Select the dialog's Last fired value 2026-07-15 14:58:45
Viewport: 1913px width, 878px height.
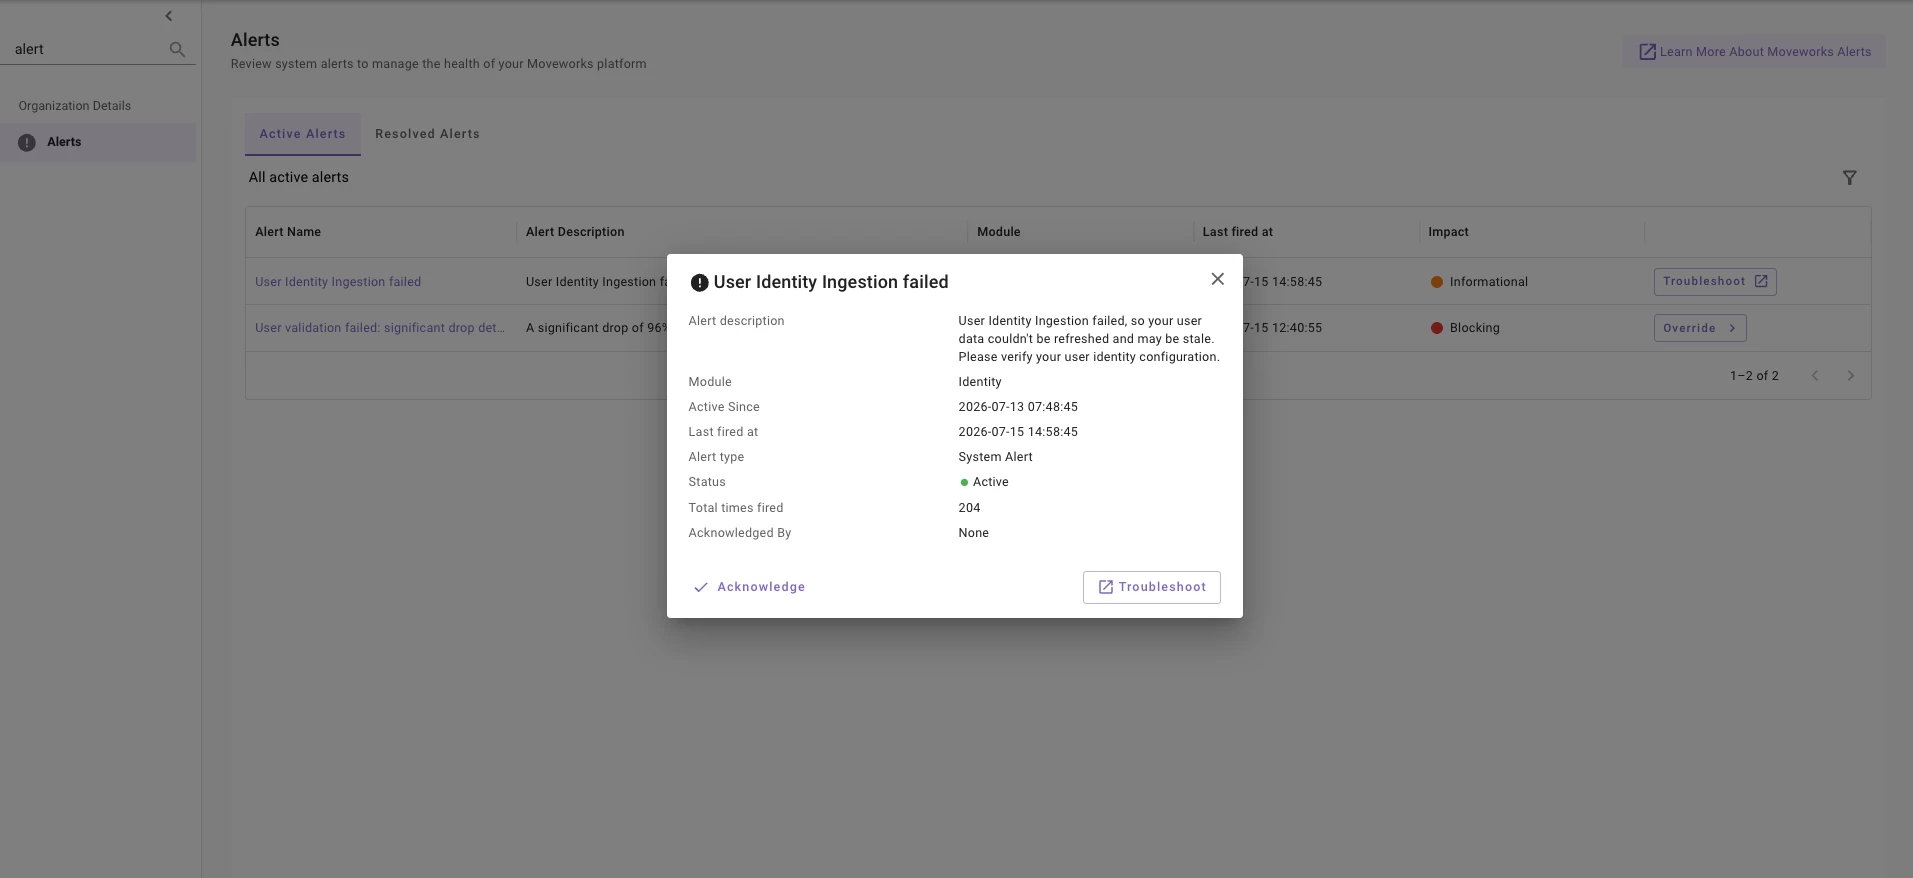1018,432
